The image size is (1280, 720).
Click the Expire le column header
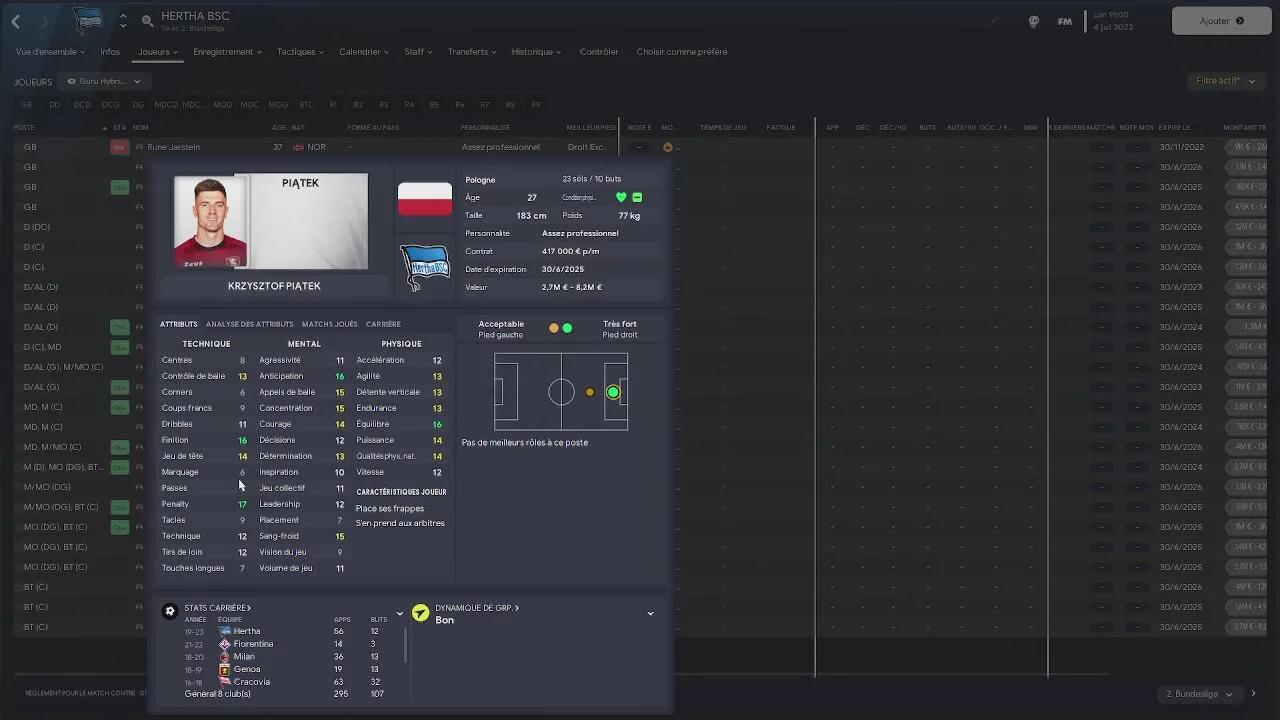point(1175,127)
